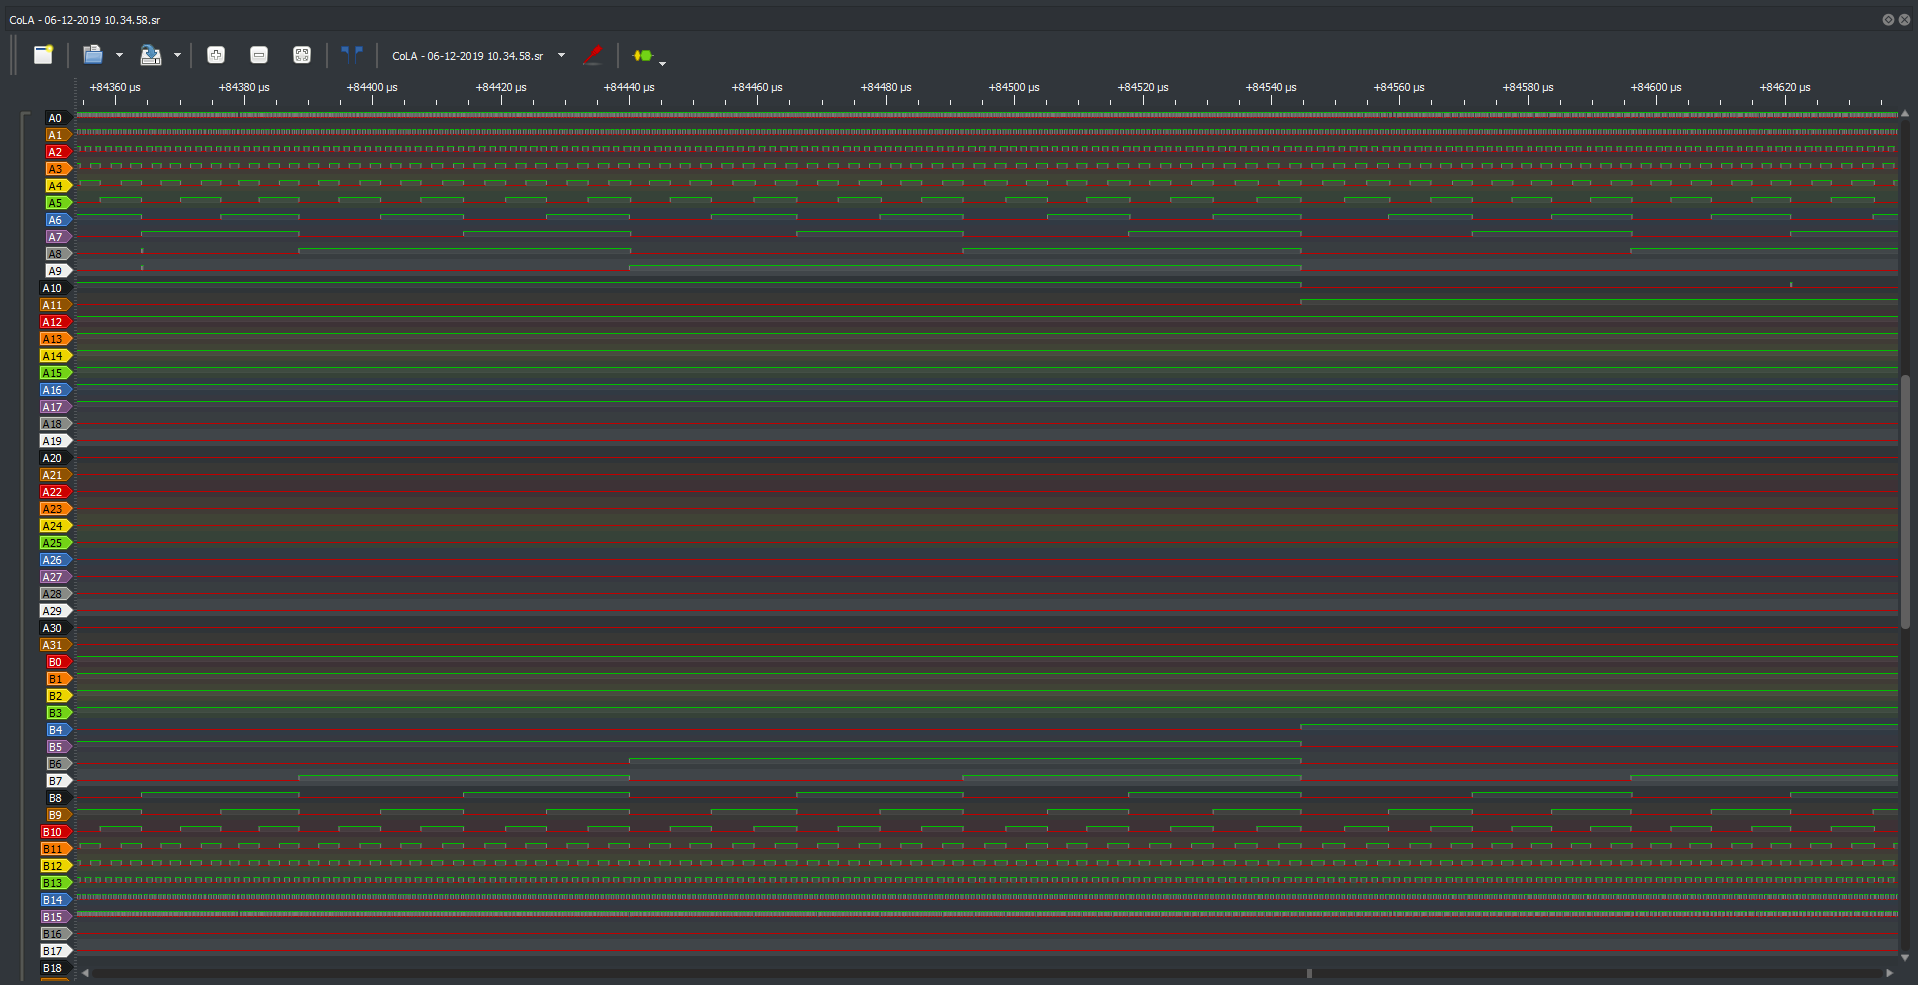
Task: Click the horizontal scrollbar right arrow
Action: pos(1889,972)
